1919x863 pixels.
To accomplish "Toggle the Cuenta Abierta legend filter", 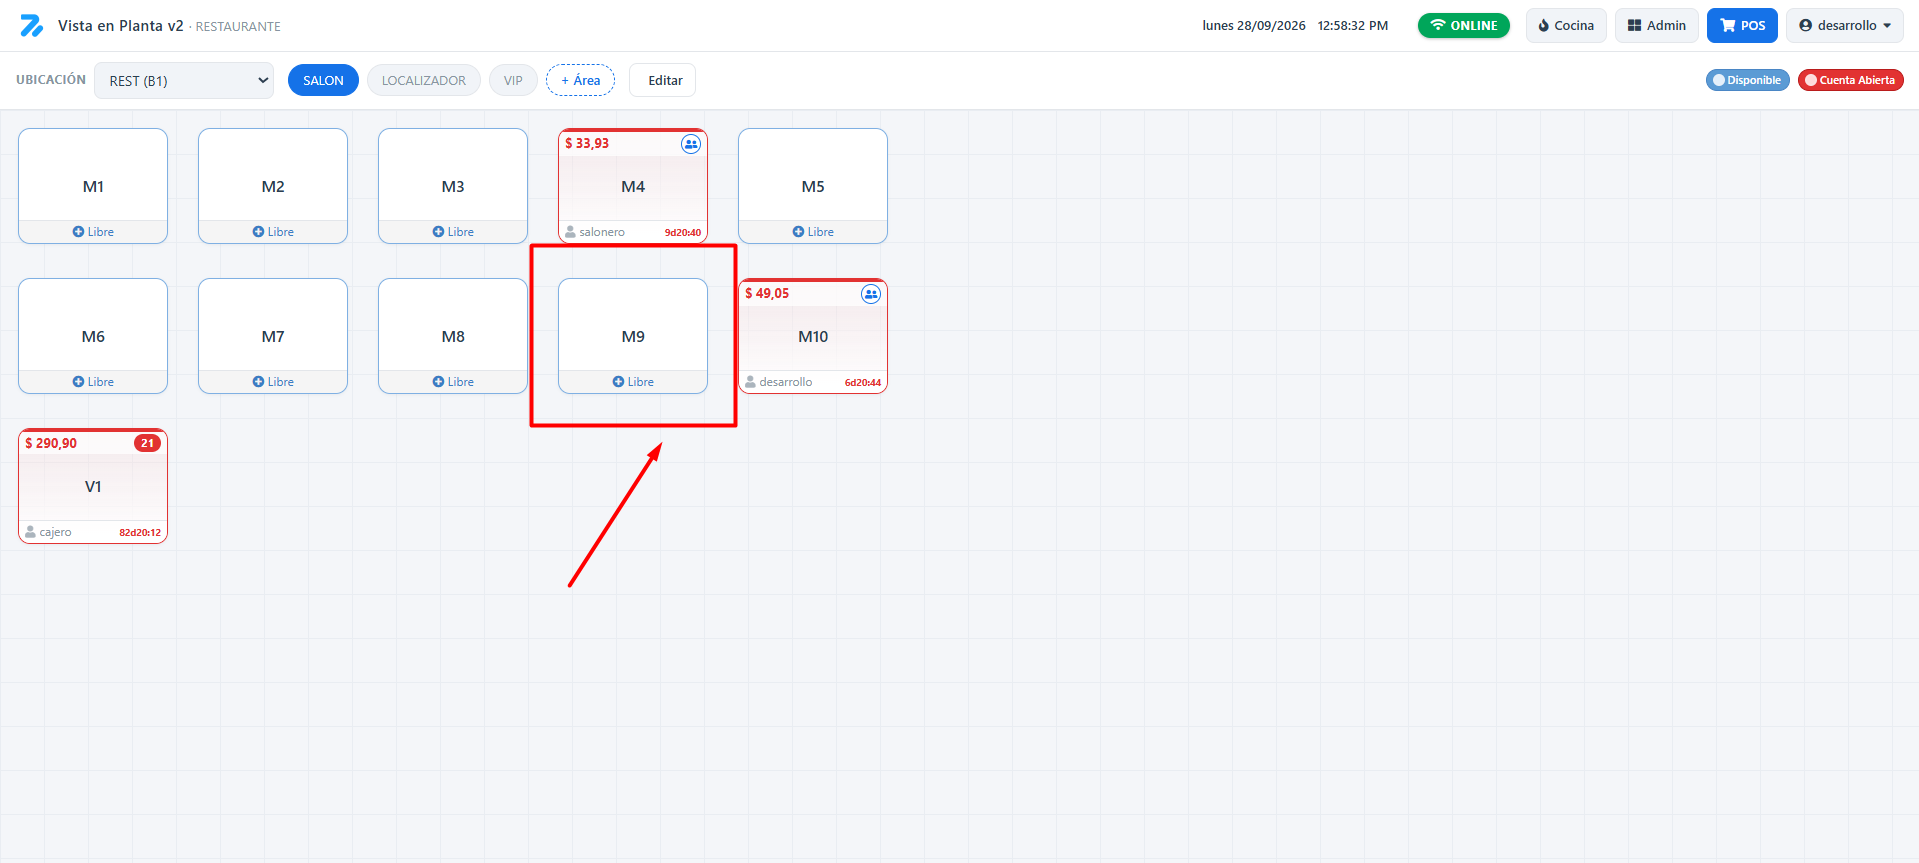I will tap(1850, 80).
